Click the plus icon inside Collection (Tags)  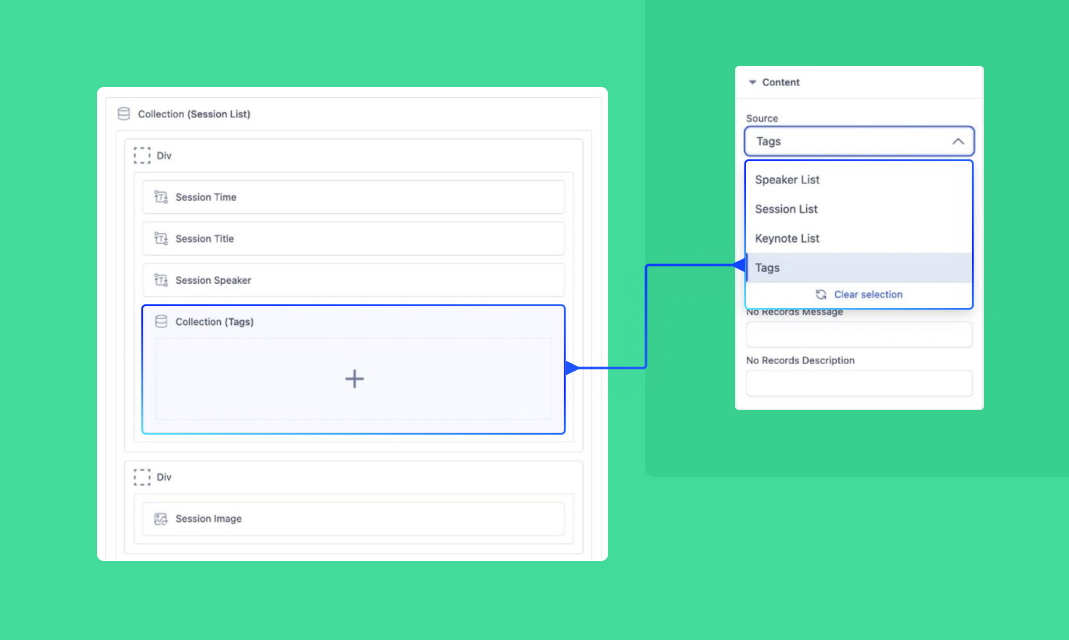[354, 379]
